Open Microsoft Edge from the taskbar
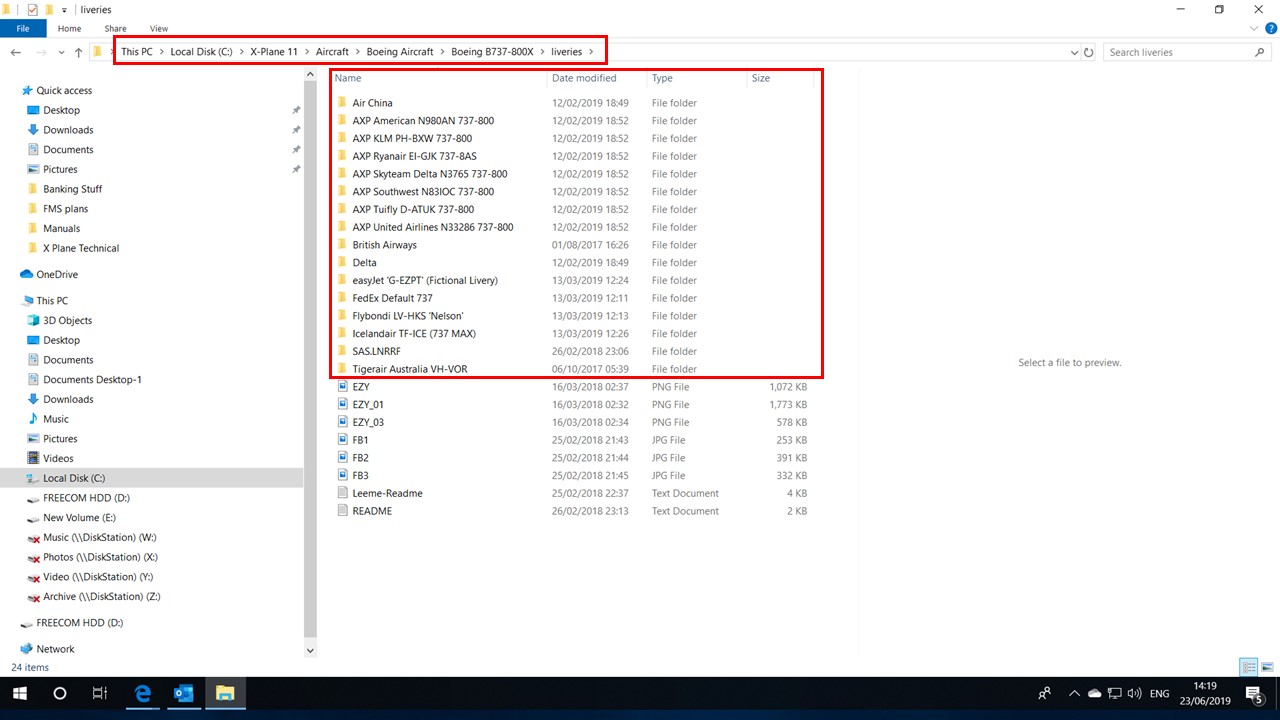This screenshot has width=1280, height=720. 143,693
